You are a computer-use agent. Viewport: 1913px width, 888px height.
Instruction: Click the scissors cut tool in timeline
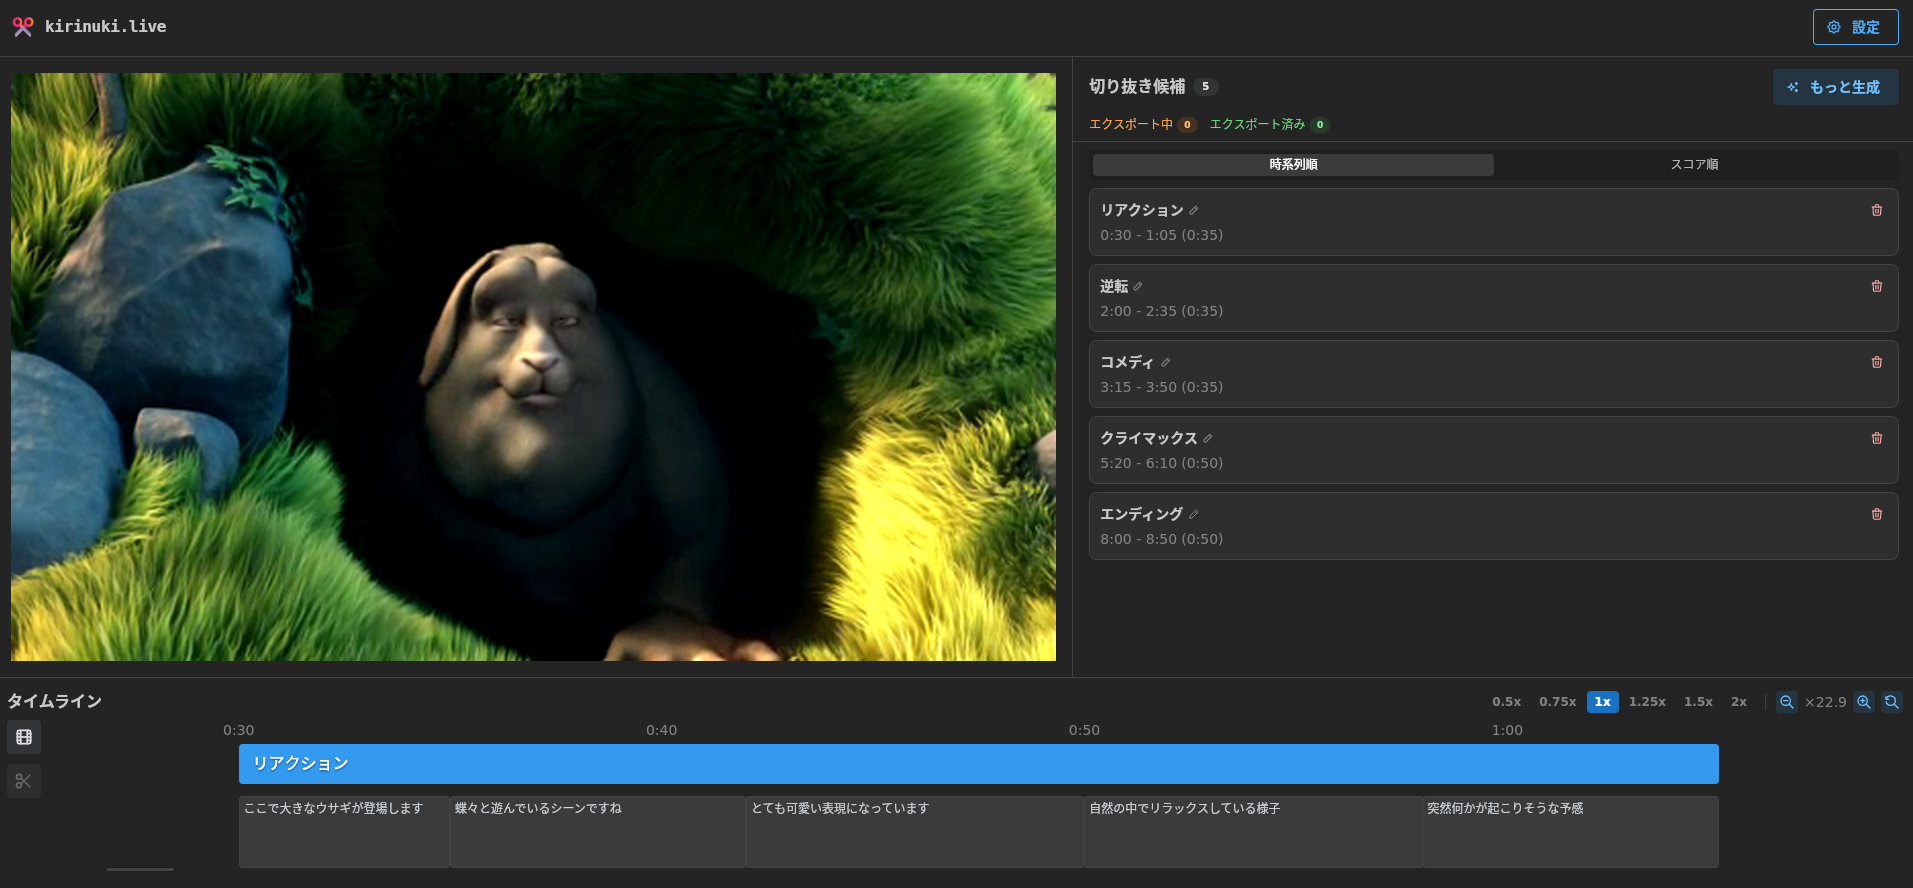click(x=24, y=781)
